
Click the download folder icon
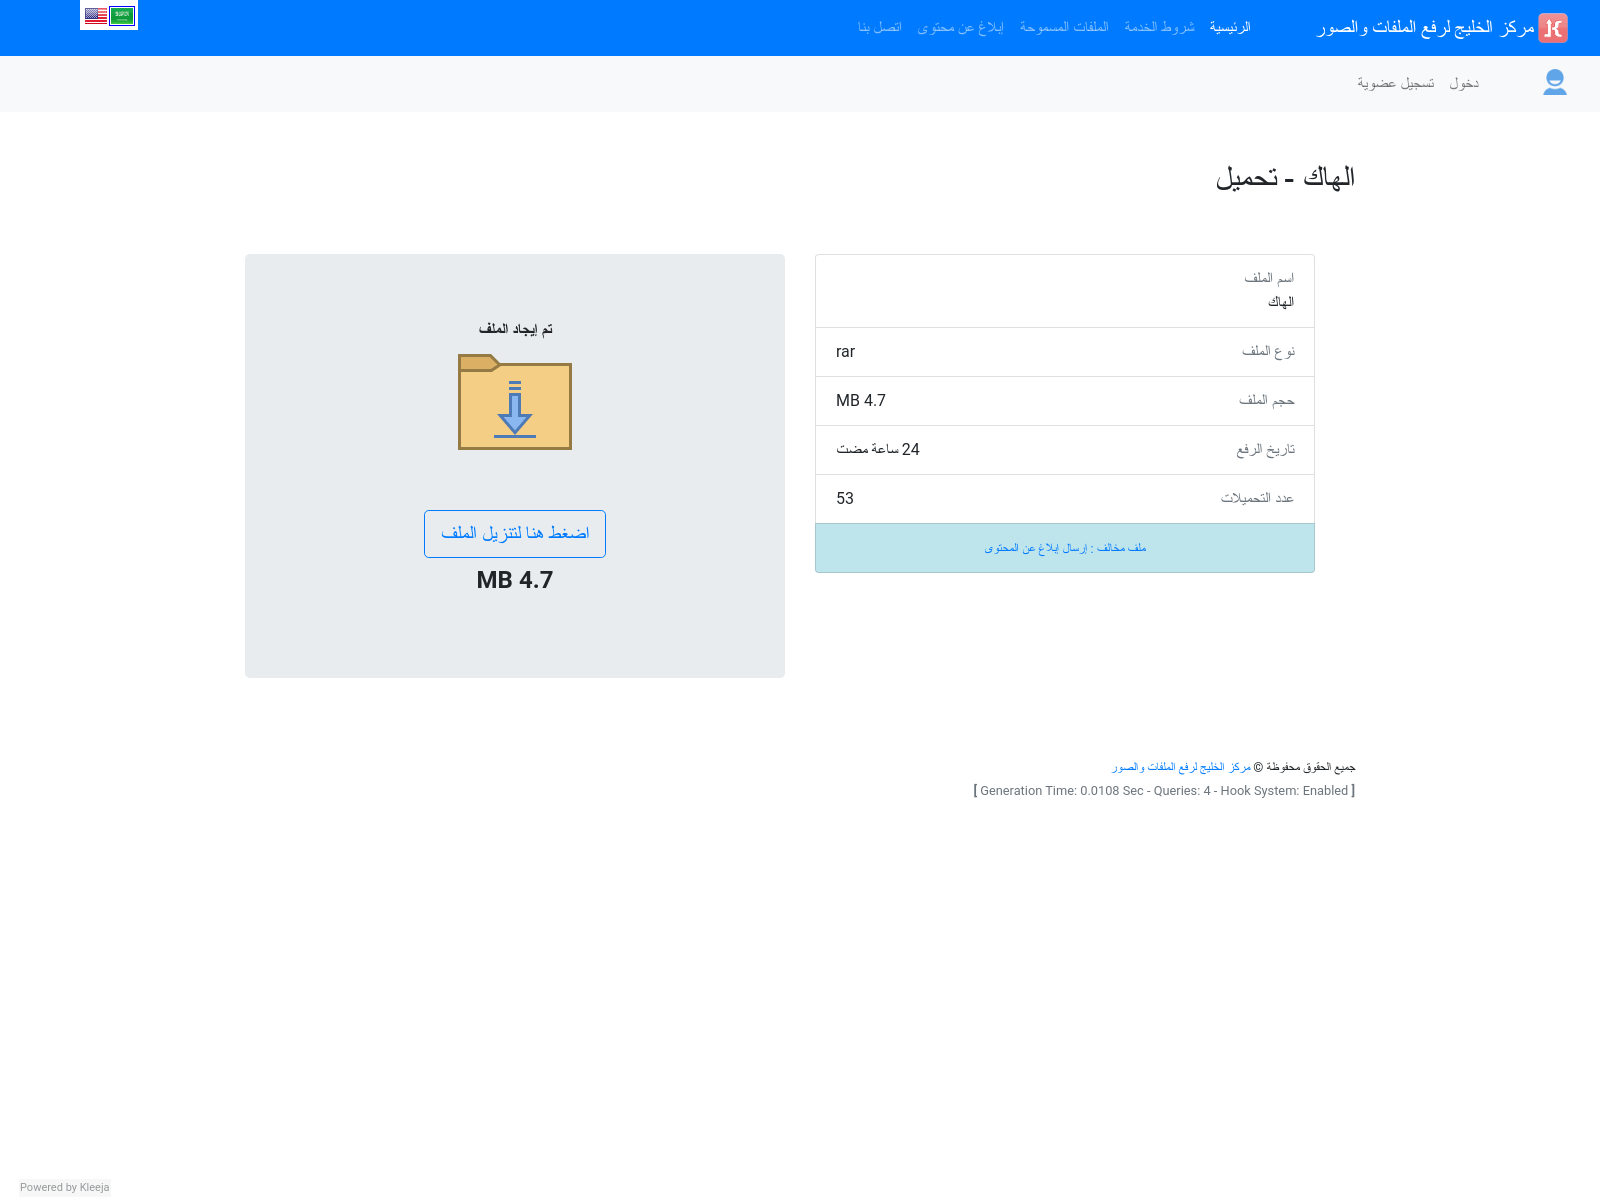point(515,402)
